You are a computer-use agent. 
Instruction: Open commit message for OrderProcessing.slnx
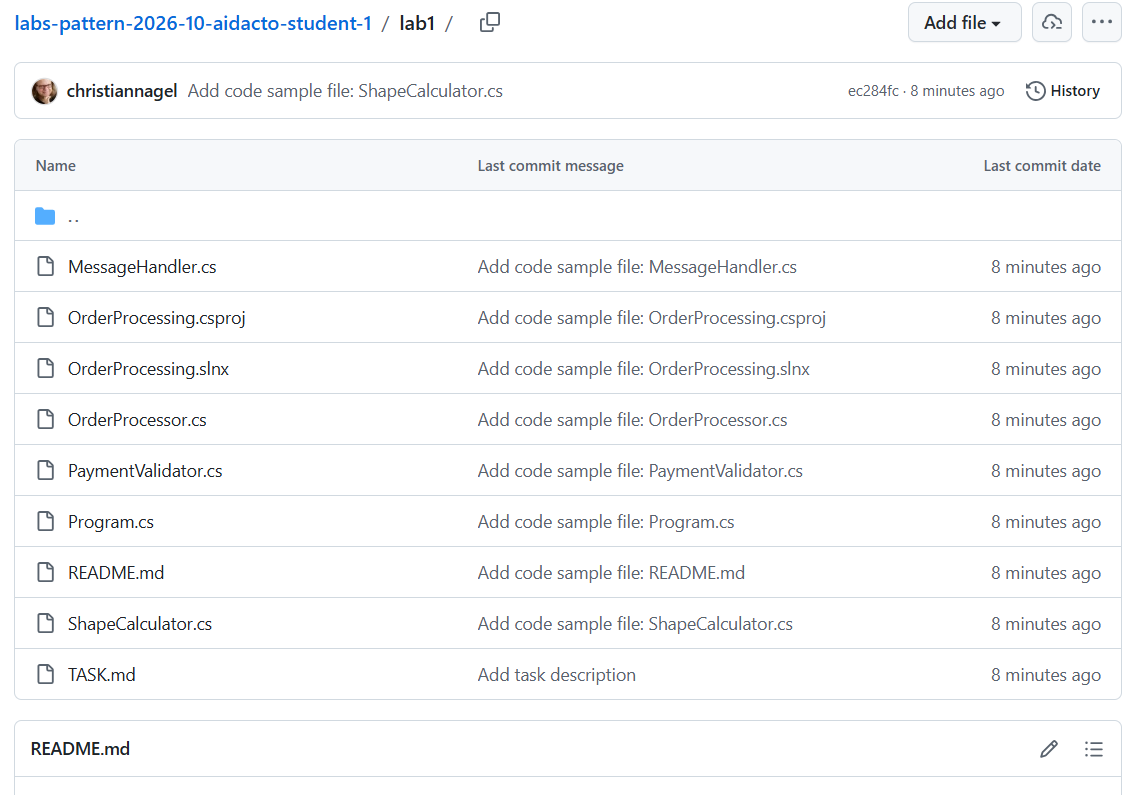(644, 369)
